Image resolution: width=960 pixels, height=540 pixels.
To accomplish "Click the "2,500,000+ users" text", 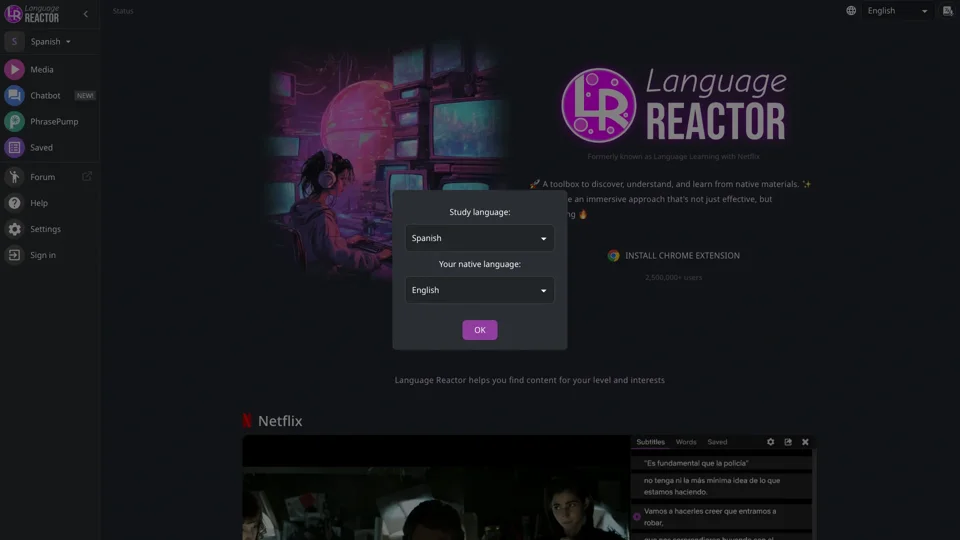I will pos(673,277).
